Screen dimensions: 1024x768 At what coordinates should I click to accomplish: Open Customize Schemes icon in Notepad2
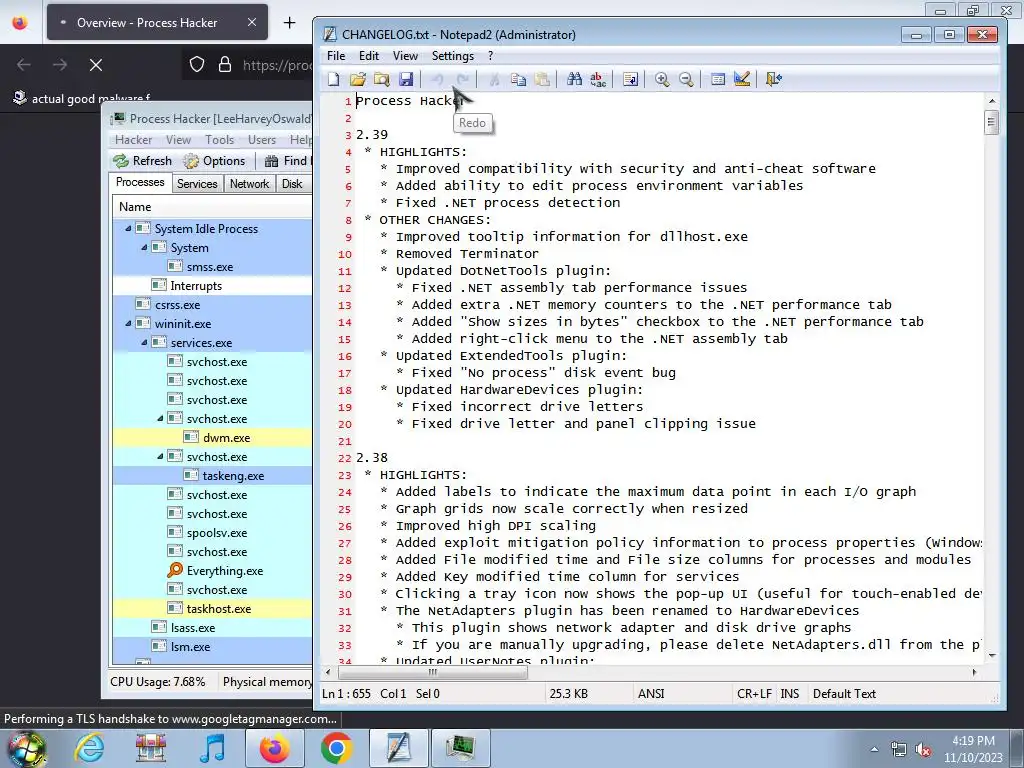[x=742, y=79]
